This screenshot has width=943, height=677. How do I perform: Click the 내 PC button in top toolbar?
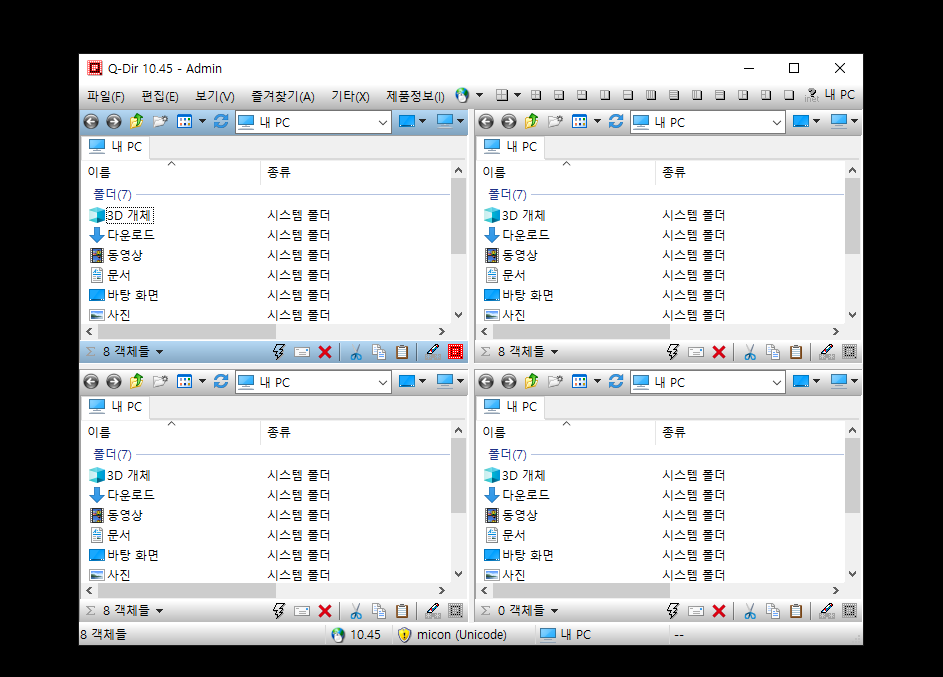pyautogui.click(x=840, y=95)
